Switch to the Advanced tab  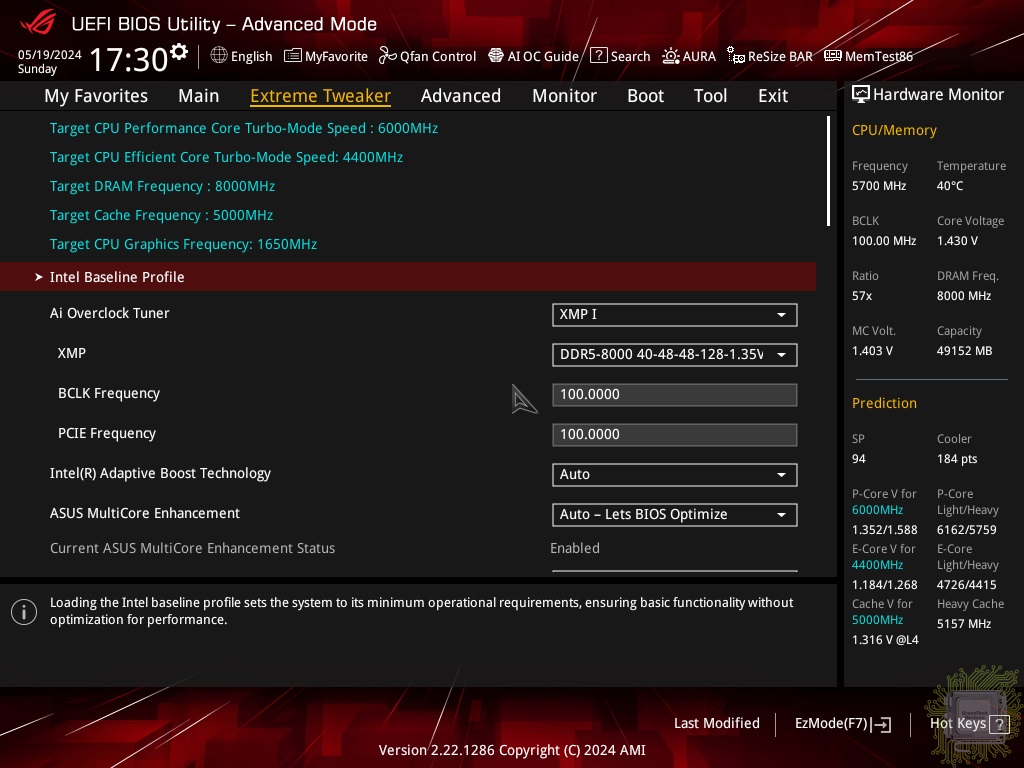pyautogui.click(x=460, y=96)
